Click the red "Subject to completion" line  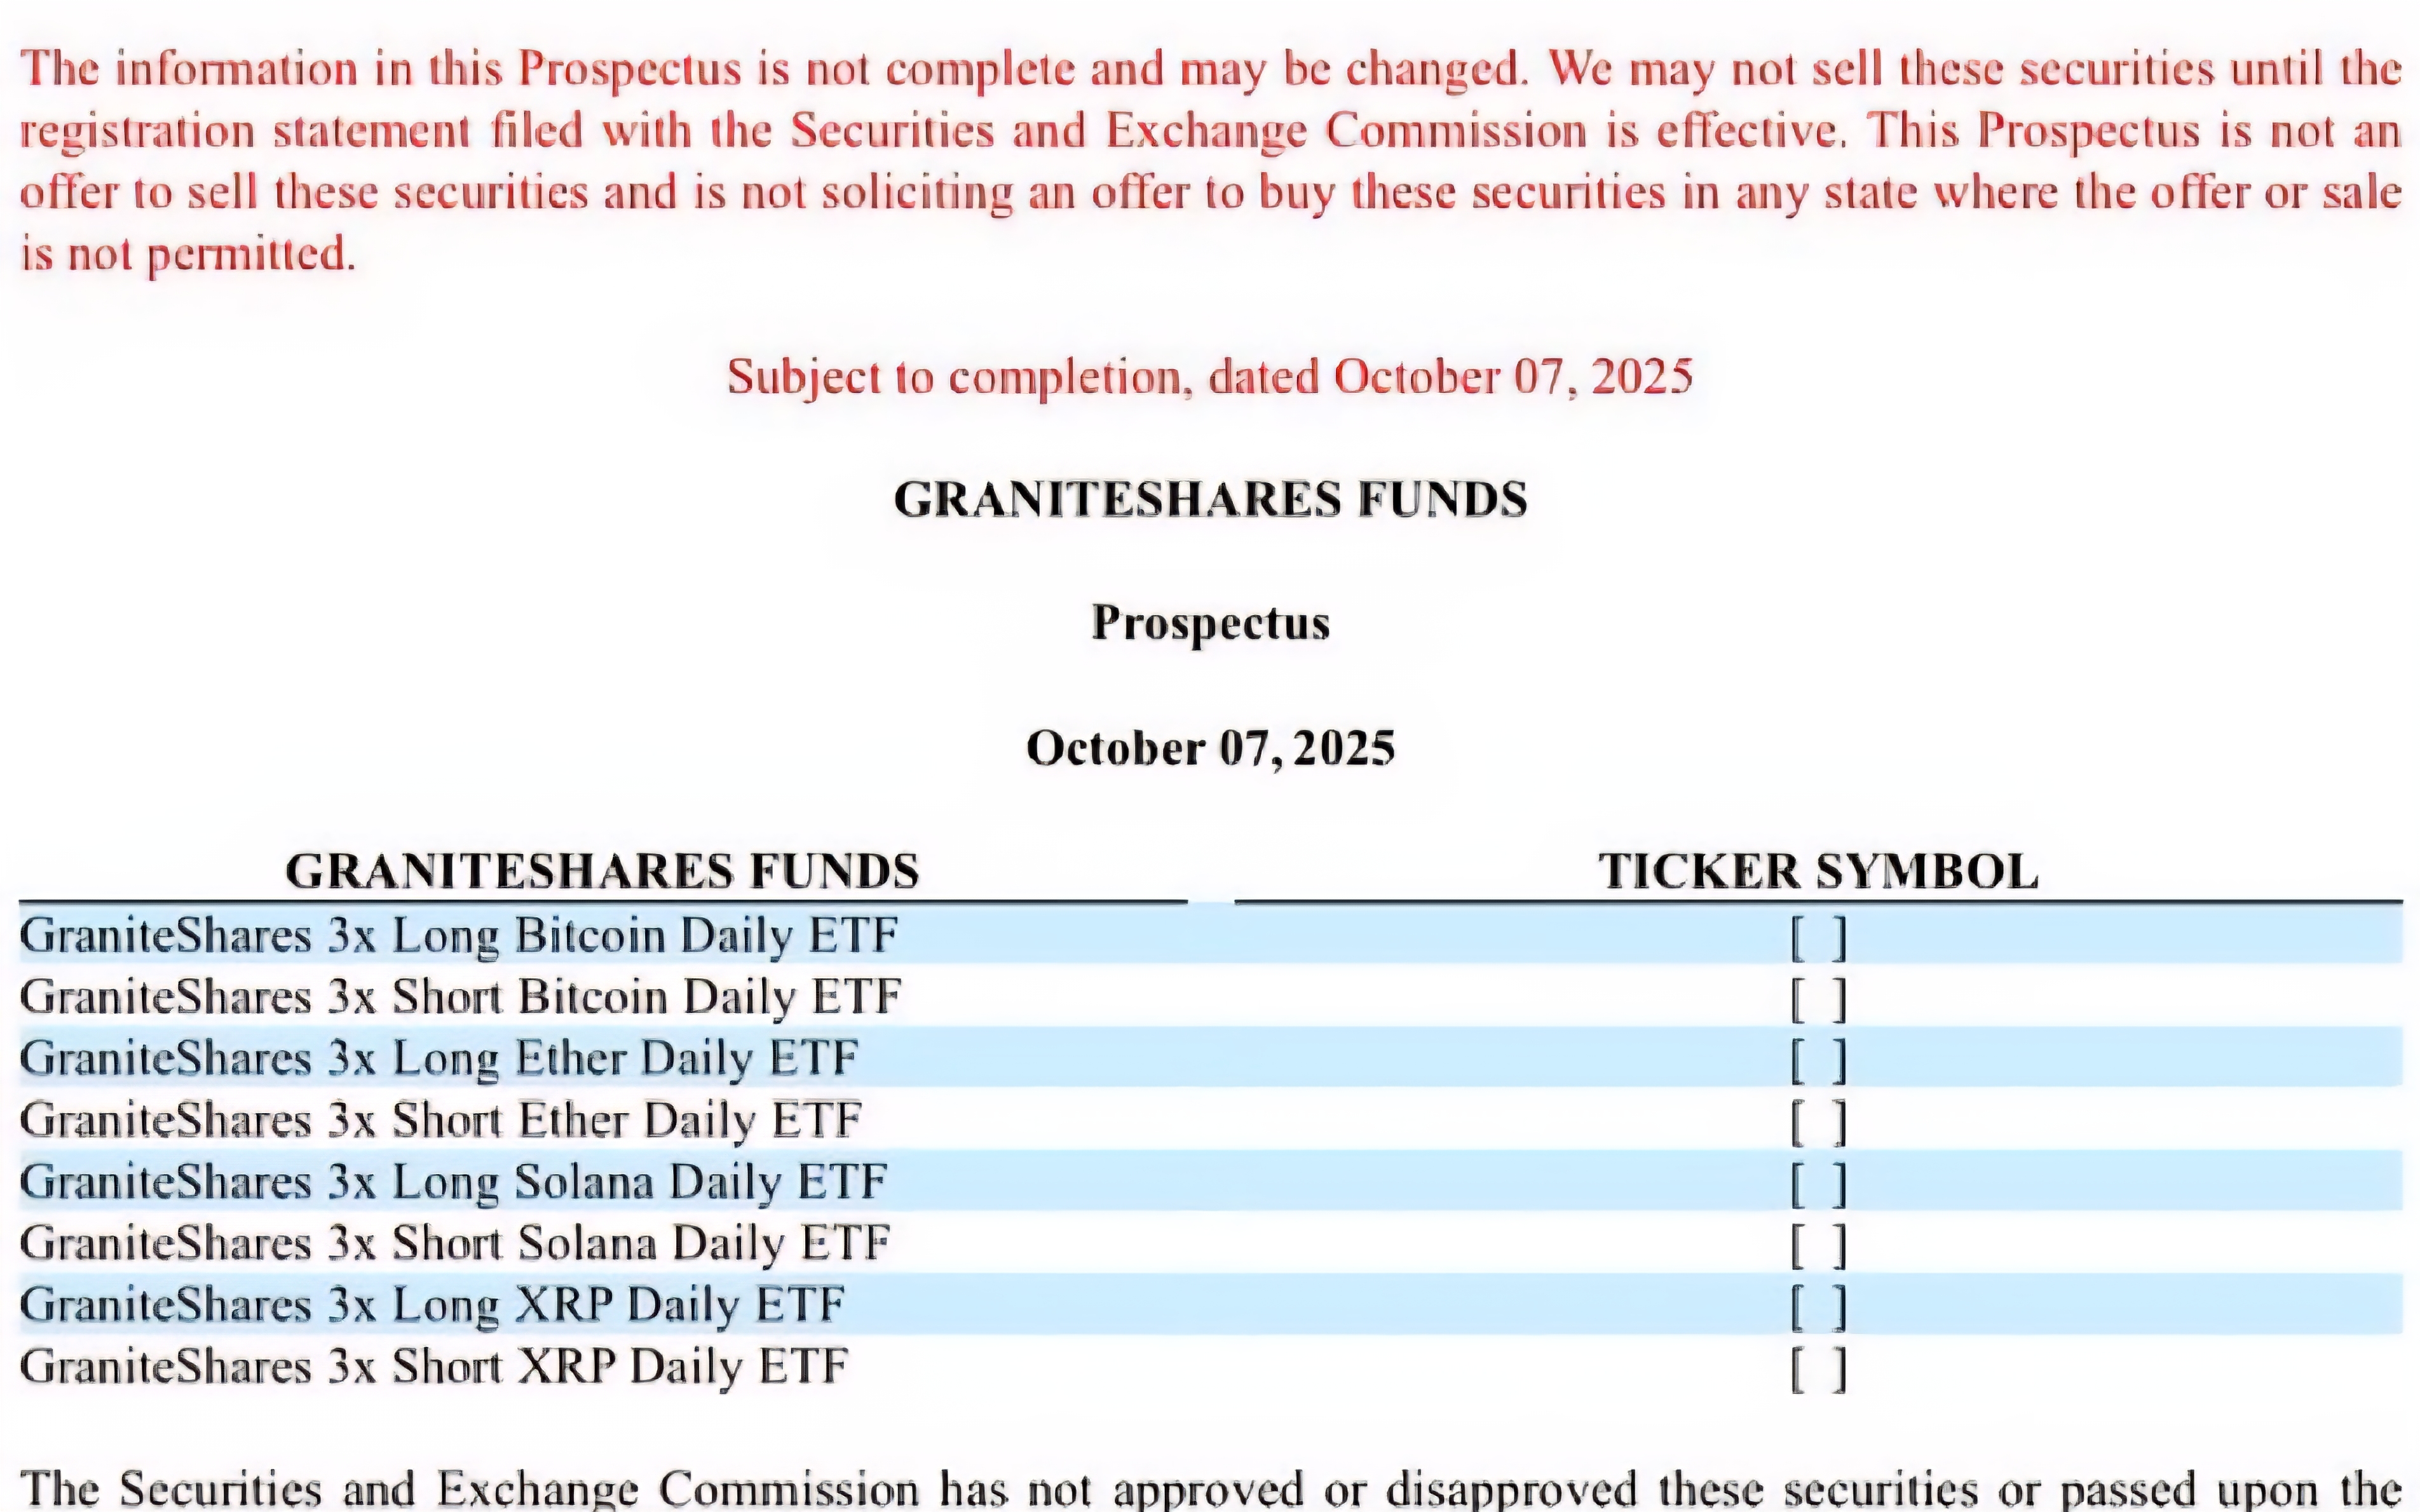pos(1210,377)
